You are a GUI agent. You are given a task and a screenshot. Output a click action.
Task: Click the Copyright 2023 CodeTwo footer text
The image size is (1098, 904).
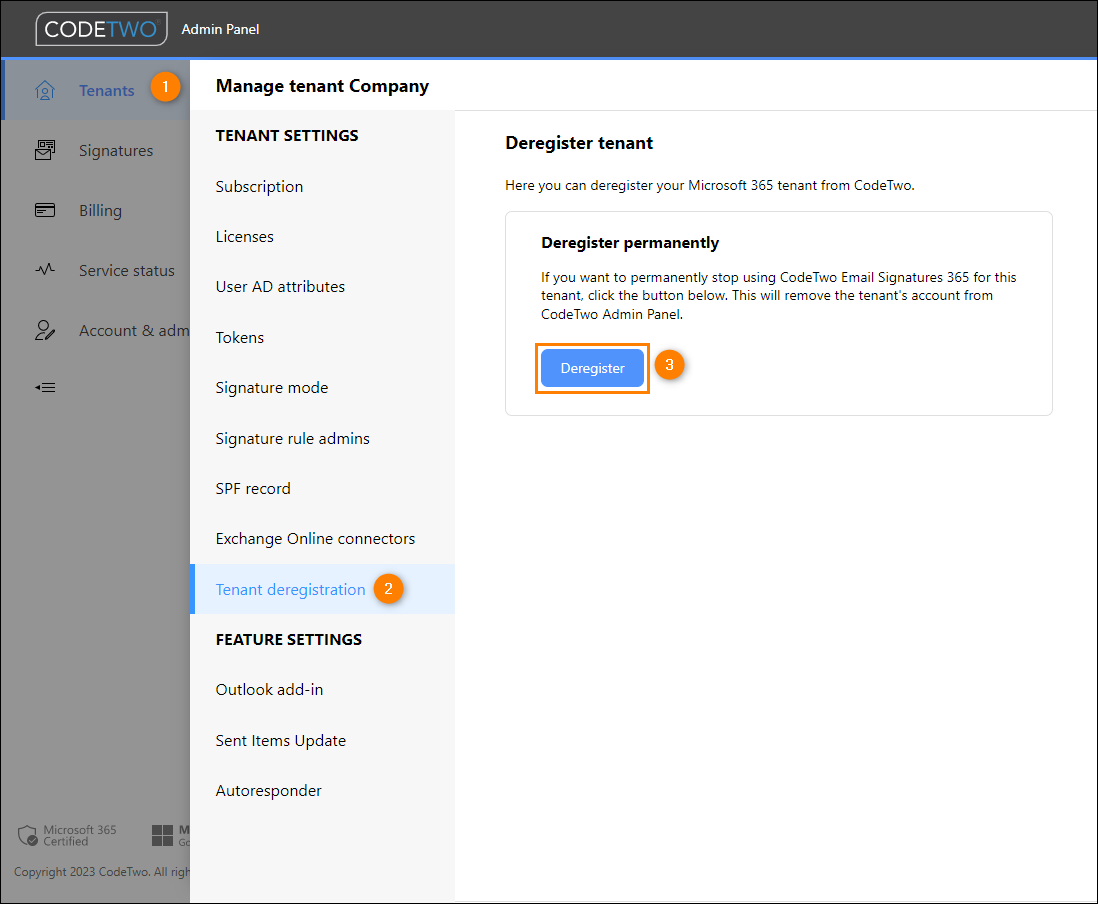102,872
